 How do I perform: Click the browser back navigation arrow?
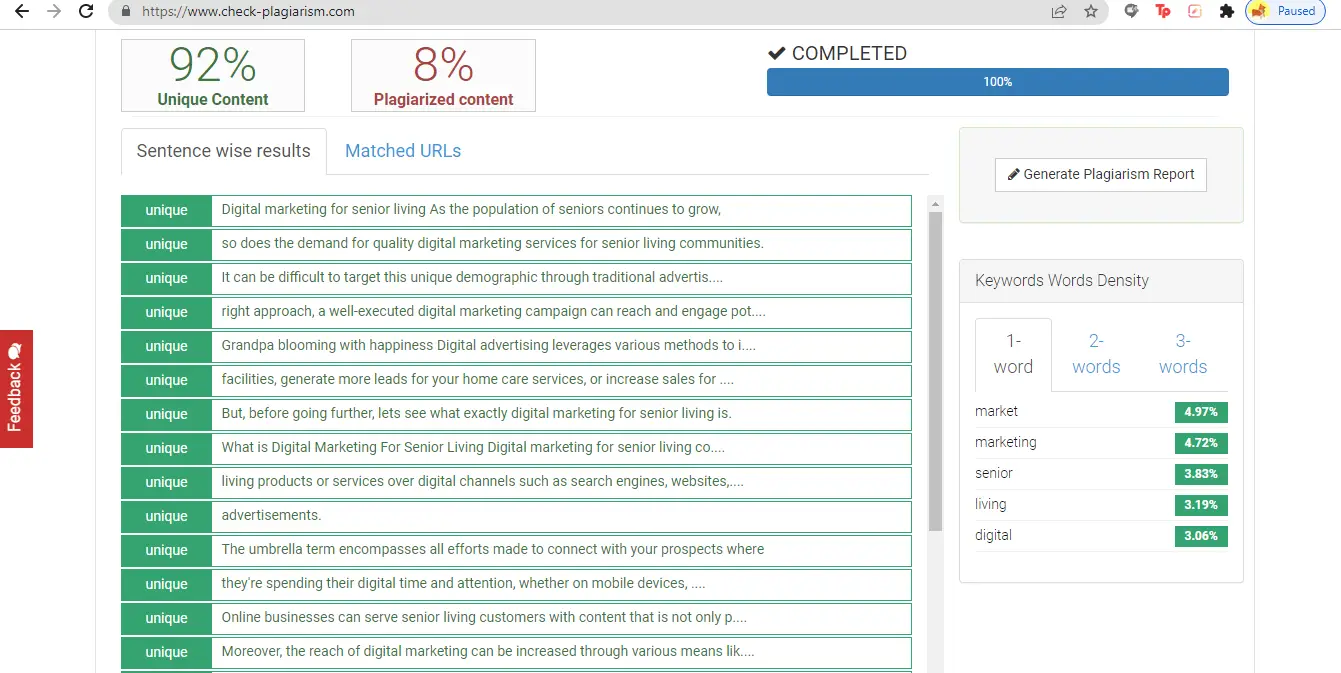[22, 11]
